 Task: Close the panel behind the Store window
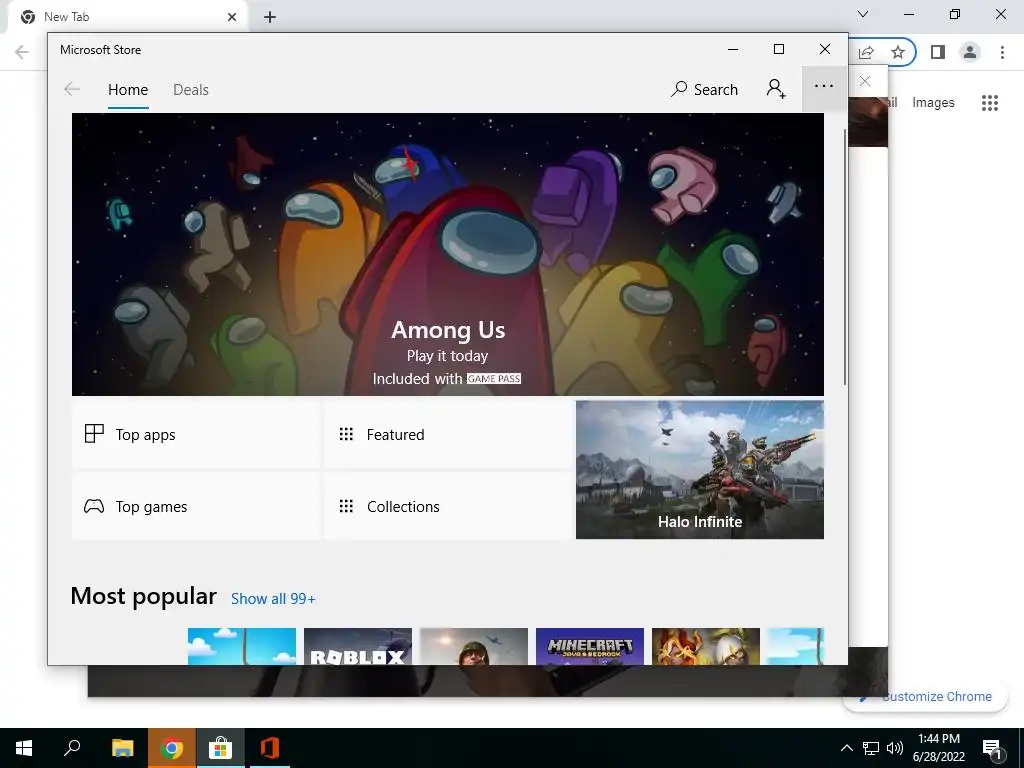tap(865, 81)
